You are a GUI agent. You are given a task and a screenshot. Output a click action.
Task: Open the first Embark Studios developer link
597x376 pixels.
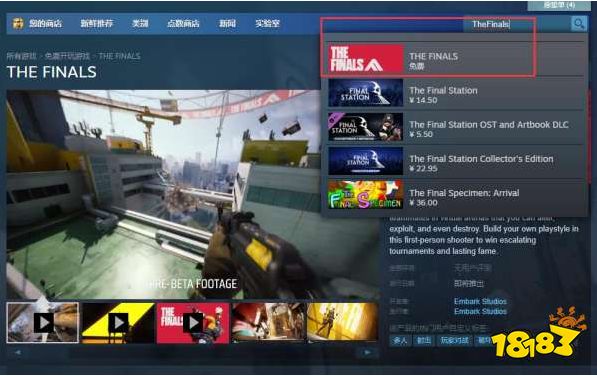[480, 301]
